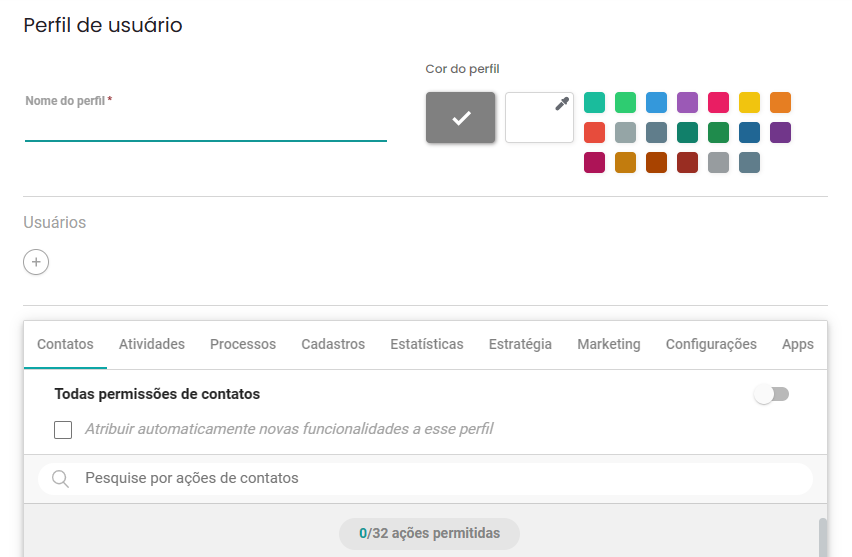The image size is (852, 557).
Task: Select the gray checkmark color tile
Action: (x=460, y=117)
